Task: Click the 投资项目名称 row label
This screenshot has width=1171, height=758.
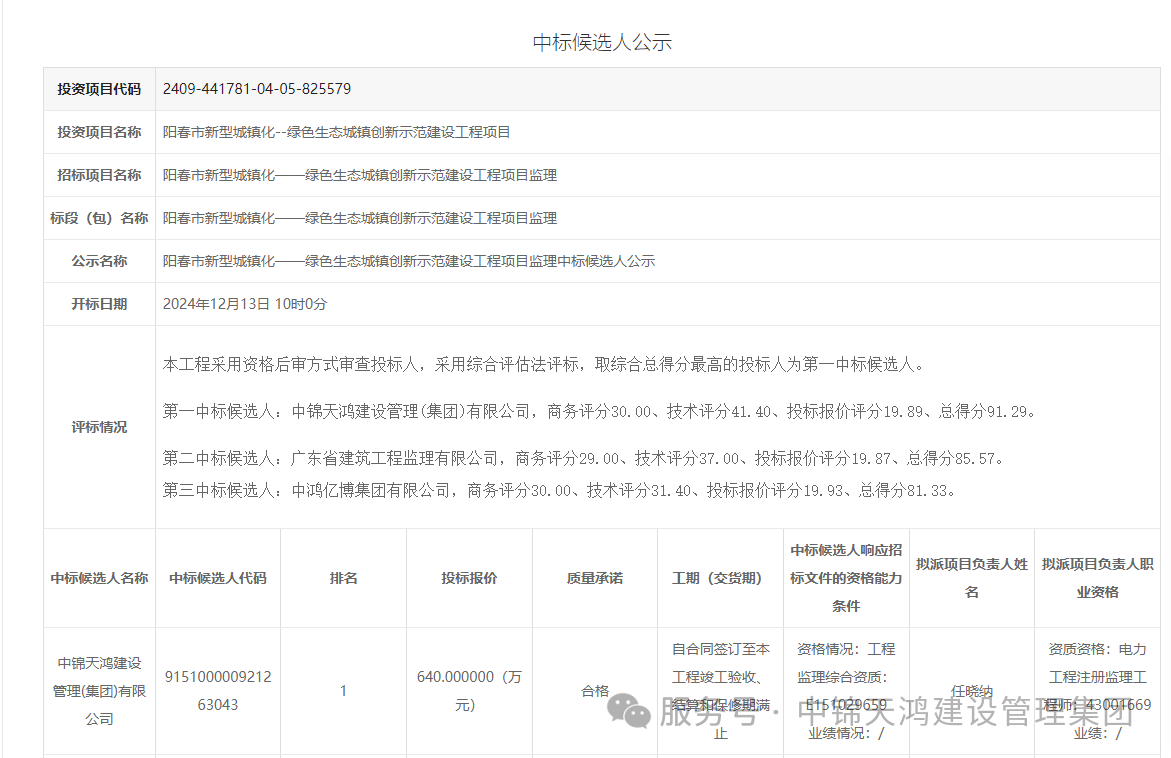Action: click(99, 132)
